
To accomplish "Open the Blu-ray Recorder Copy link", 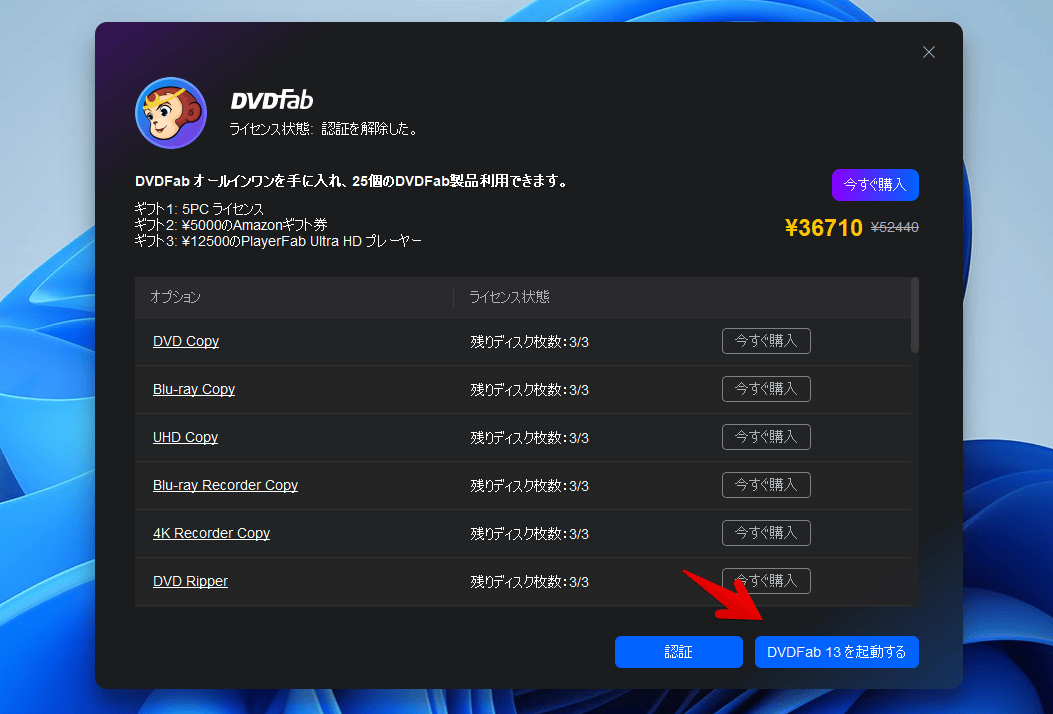I will 226,485.
